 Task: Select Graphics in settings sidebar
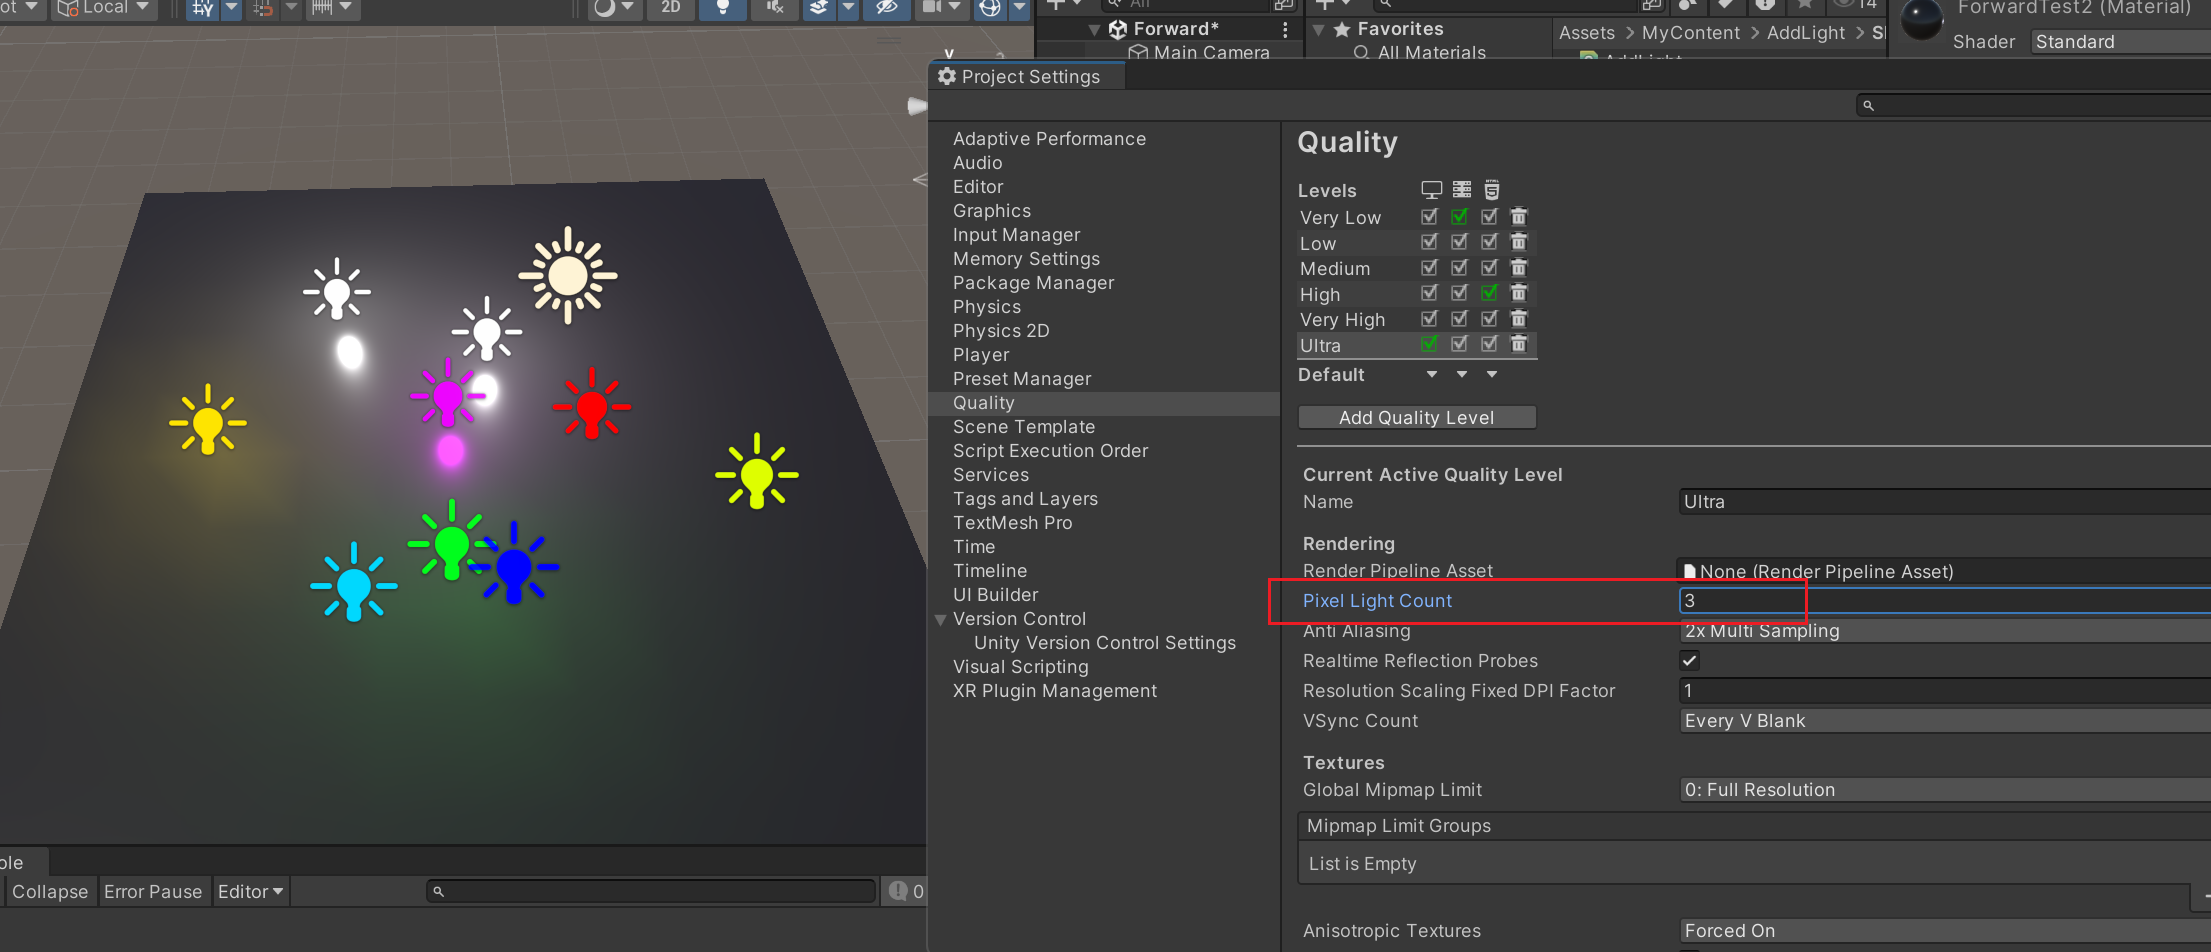pos(991,211)
